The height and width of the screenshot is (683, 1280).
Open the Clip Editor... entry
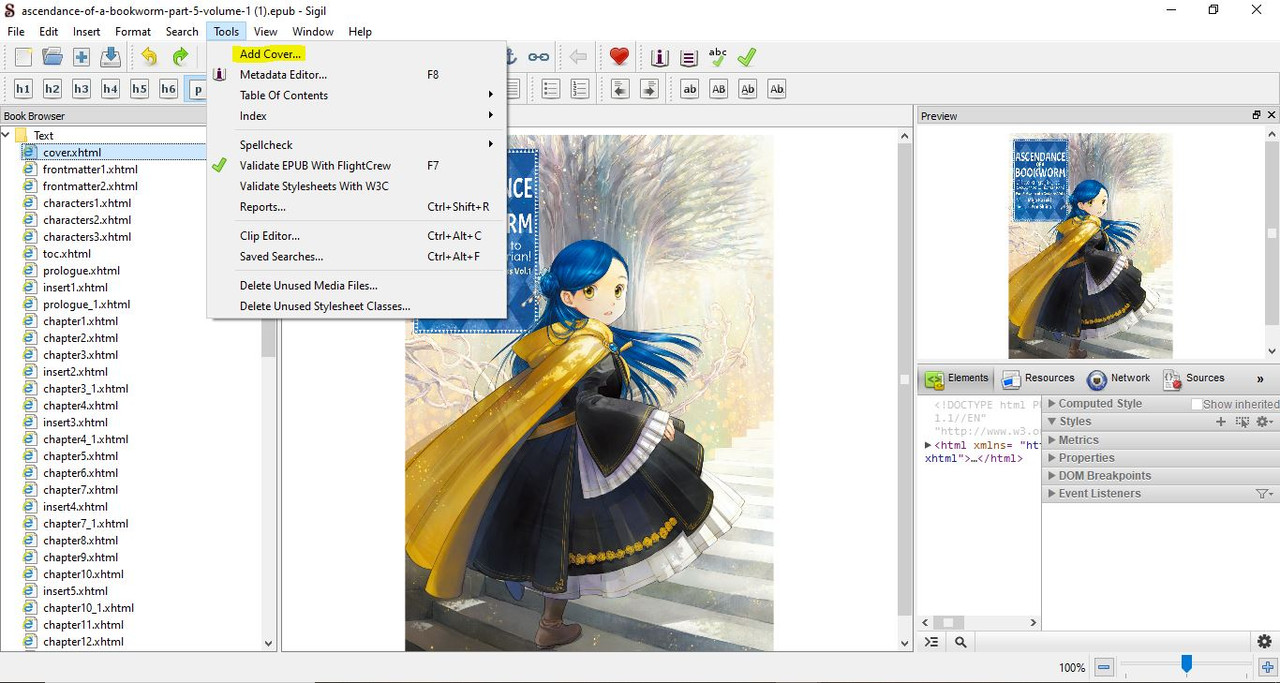(270, 236)
